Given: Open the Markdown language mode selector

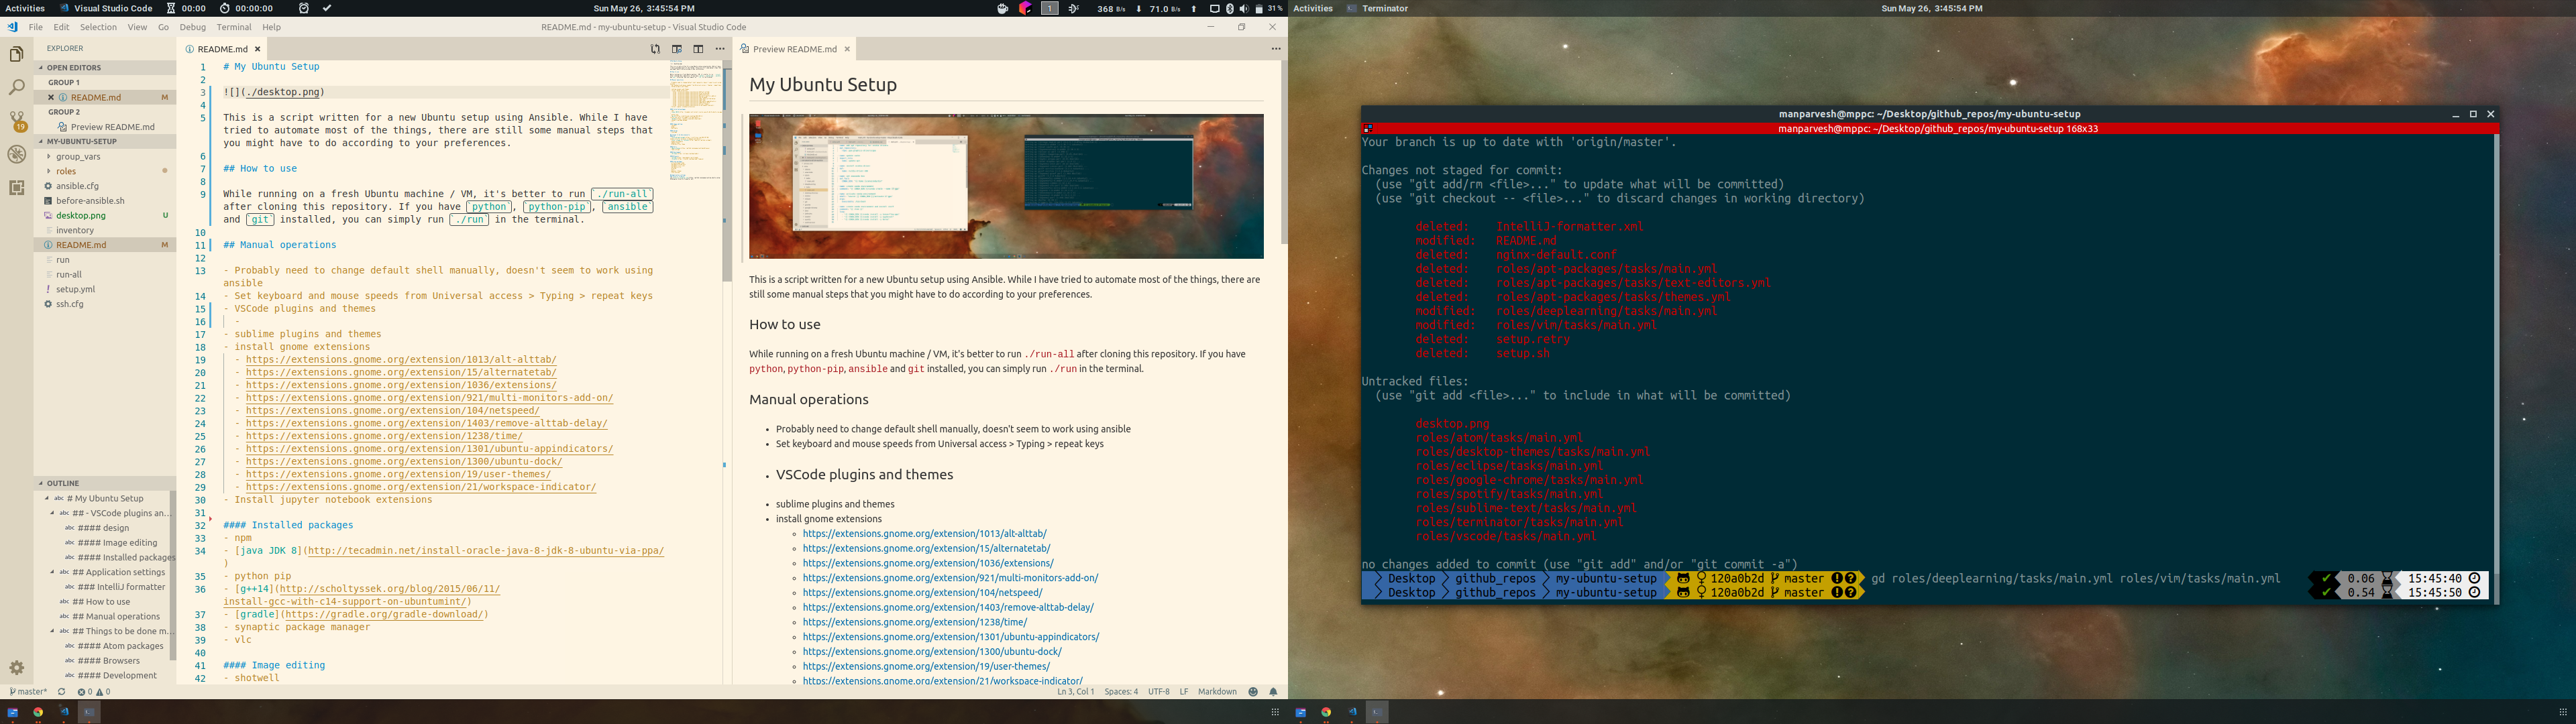Looking at the screenshot, I should 1217,691.
